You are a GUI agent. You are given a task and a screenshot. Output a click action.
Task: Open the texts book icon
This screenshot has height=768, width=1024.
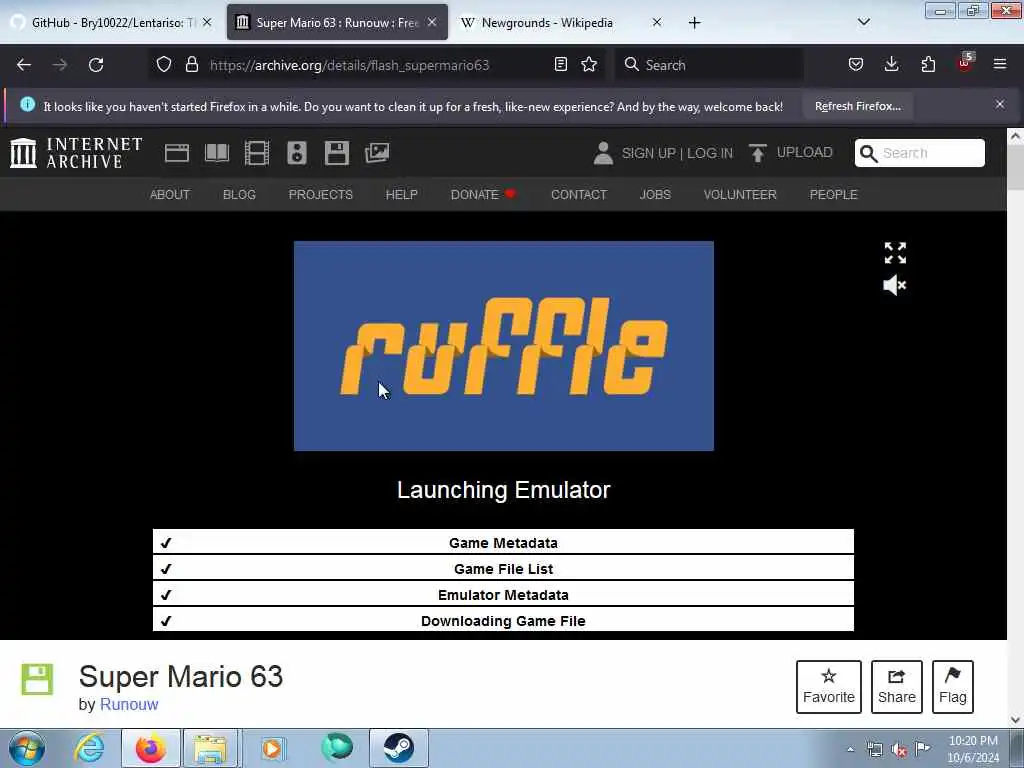point(217,153)
